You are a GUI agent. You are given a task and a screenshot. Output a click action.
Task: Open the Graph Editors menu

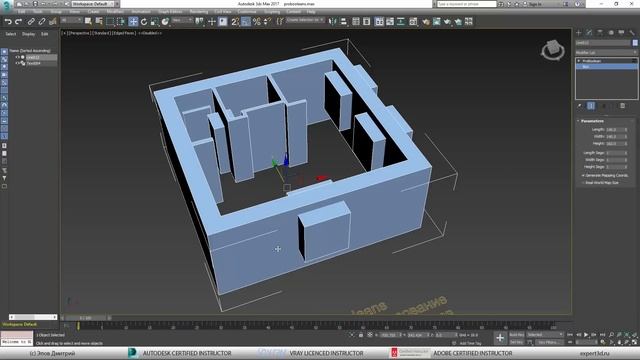coord(170,12)
